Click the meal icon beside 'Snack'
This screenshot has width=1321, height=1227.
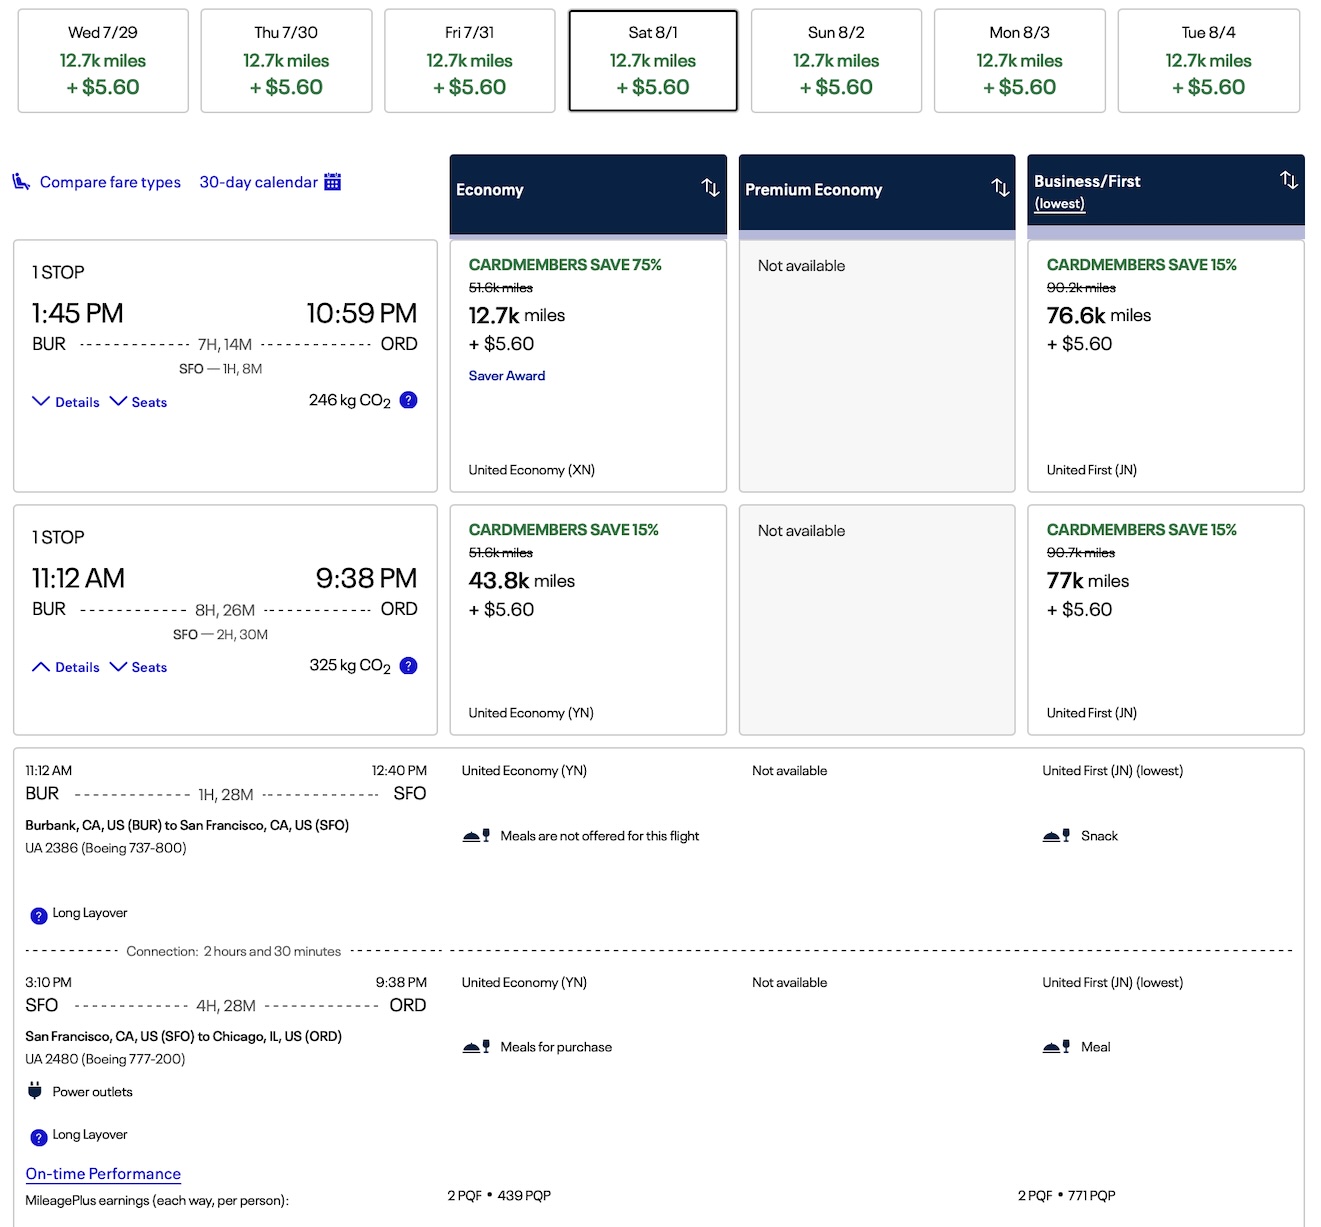(x=1057, y=836)
